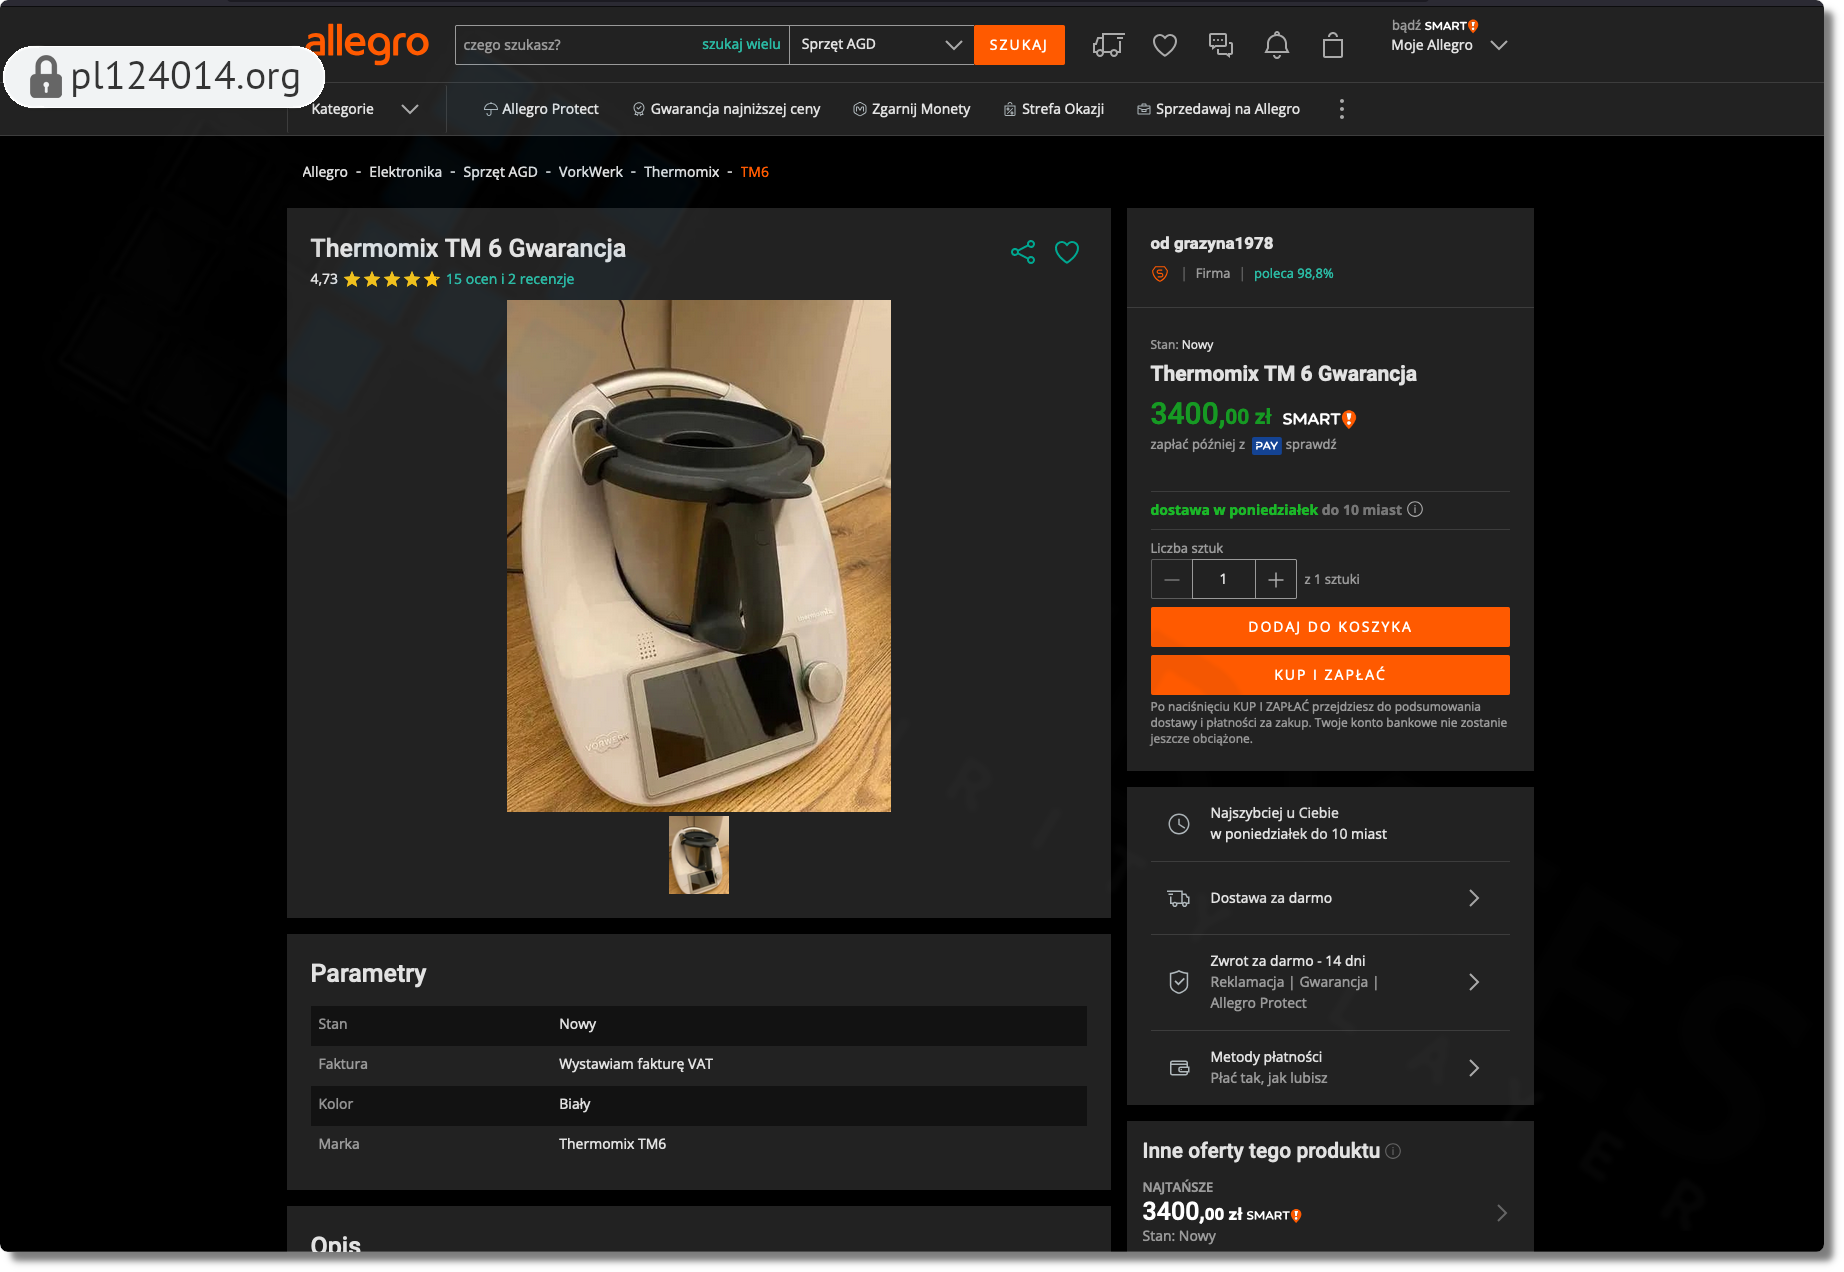The image size is (1844, 1272).
Task: Click 'sprawdź' pay later link
Action: tap(1310, 445)
